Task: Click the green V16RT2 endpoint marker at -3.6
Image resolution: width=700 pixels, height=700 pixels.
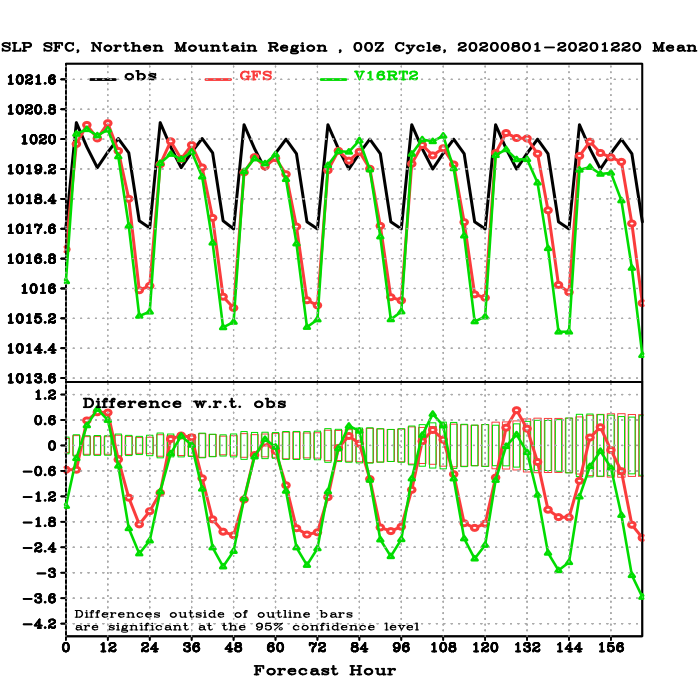Action: click(642, 596)
